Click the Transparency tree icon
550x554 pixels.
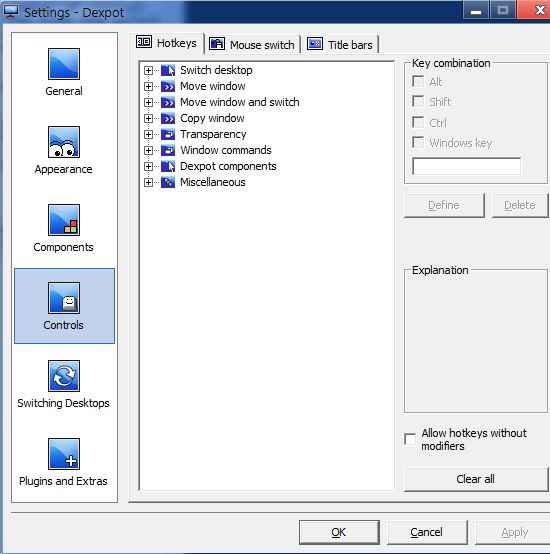[x=168, y=134]
